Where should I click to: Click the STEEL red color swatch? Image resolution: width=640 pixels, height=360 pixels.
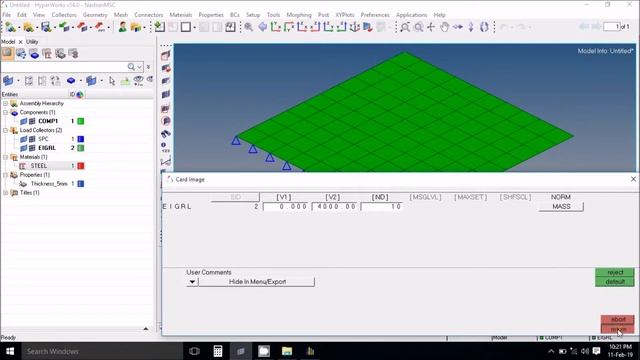(81, 166)
